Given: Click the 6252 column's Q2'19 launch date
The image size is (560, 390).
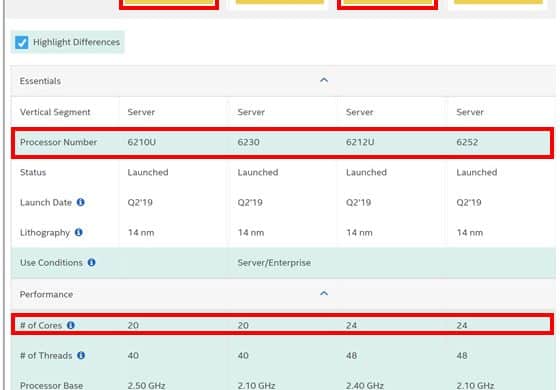Looking at the screenshot, I should [x=469, y=202].
